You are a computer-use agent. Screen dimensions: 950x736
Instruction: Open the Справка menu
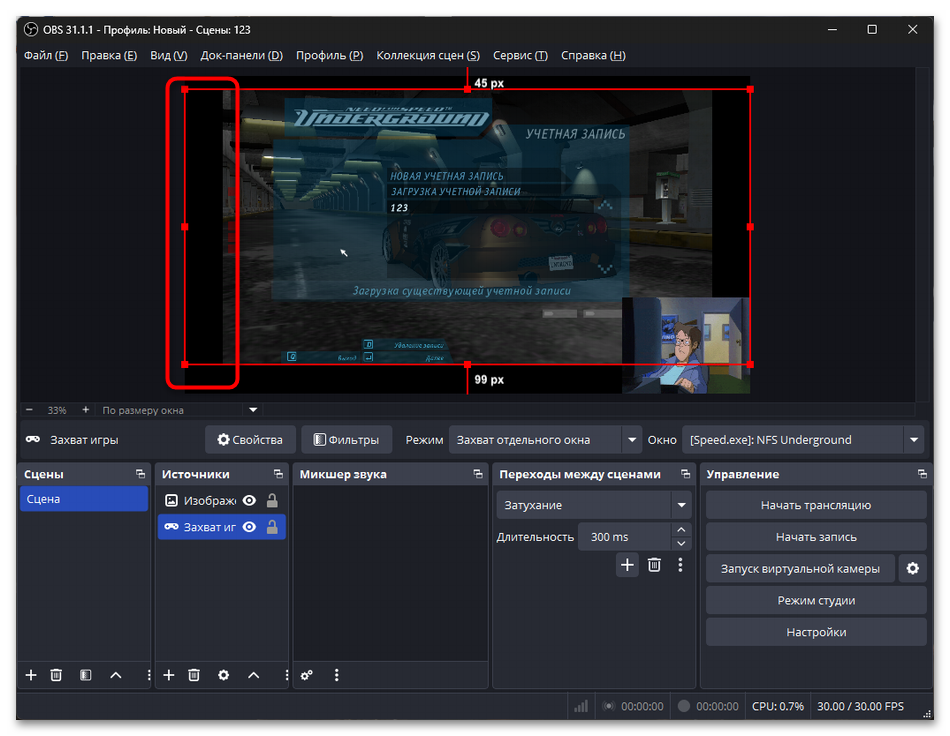tap(593, 55)
